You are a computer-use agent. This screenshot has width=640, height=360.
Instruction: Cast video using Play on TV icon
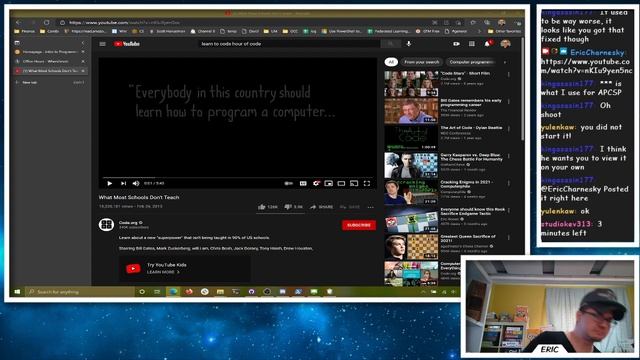(x=354, y=183)
